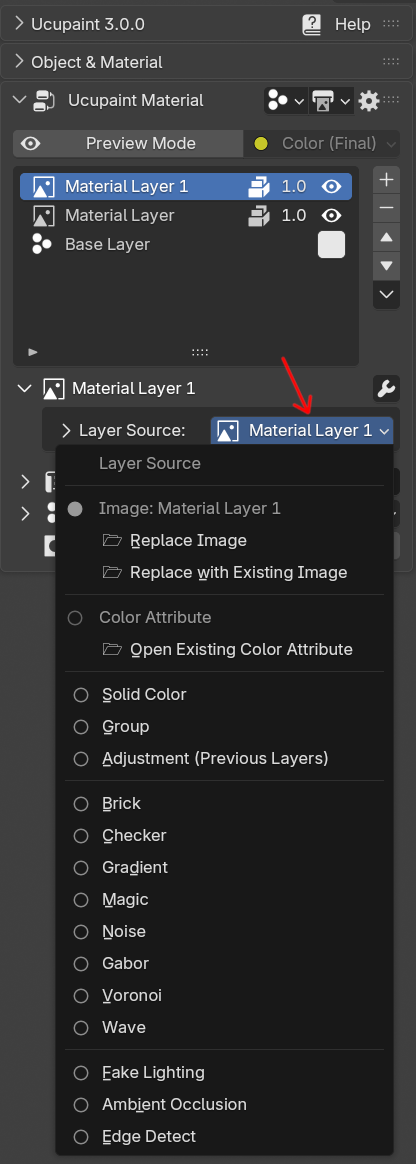Collapse the Ucupaint Material panel
The height and width of the screenshot is (1164, 416).
[x=20, y=100]
